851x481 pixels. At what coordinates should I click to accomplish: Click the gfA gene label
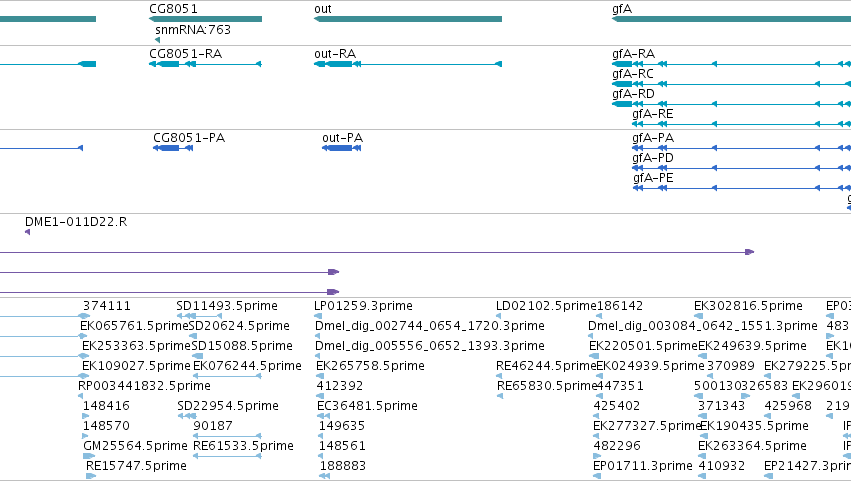pyautogui.click(x=621, y=9)
